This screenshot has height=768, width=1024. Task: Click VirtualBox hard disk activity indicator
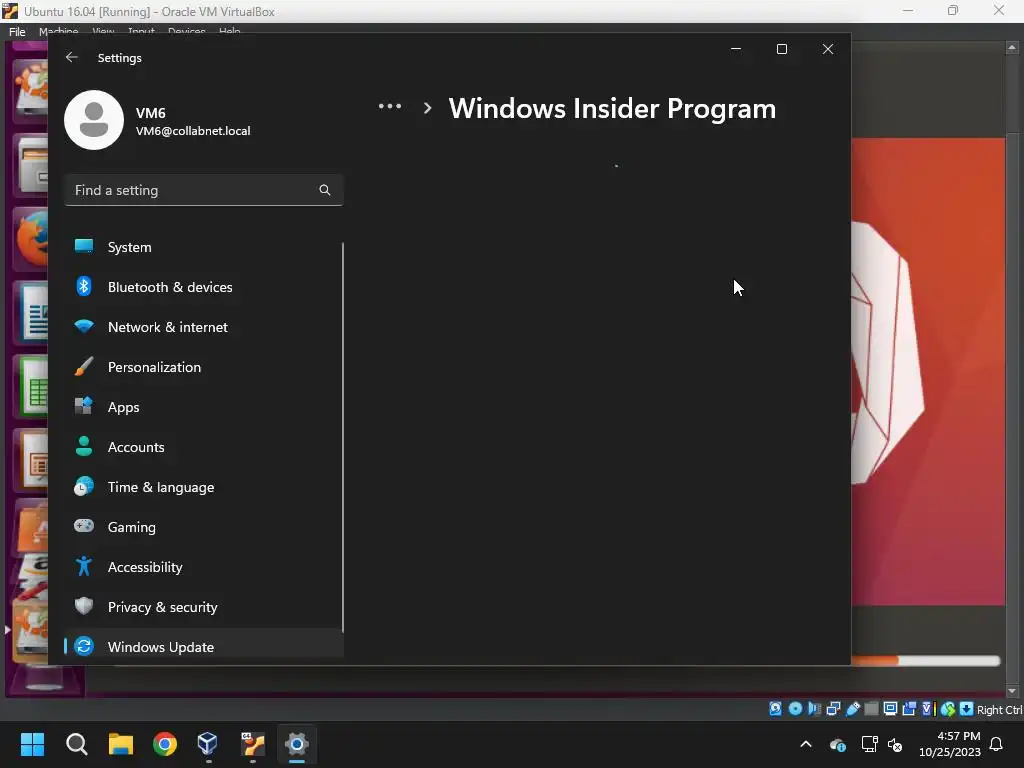click(x=775, y=709)
